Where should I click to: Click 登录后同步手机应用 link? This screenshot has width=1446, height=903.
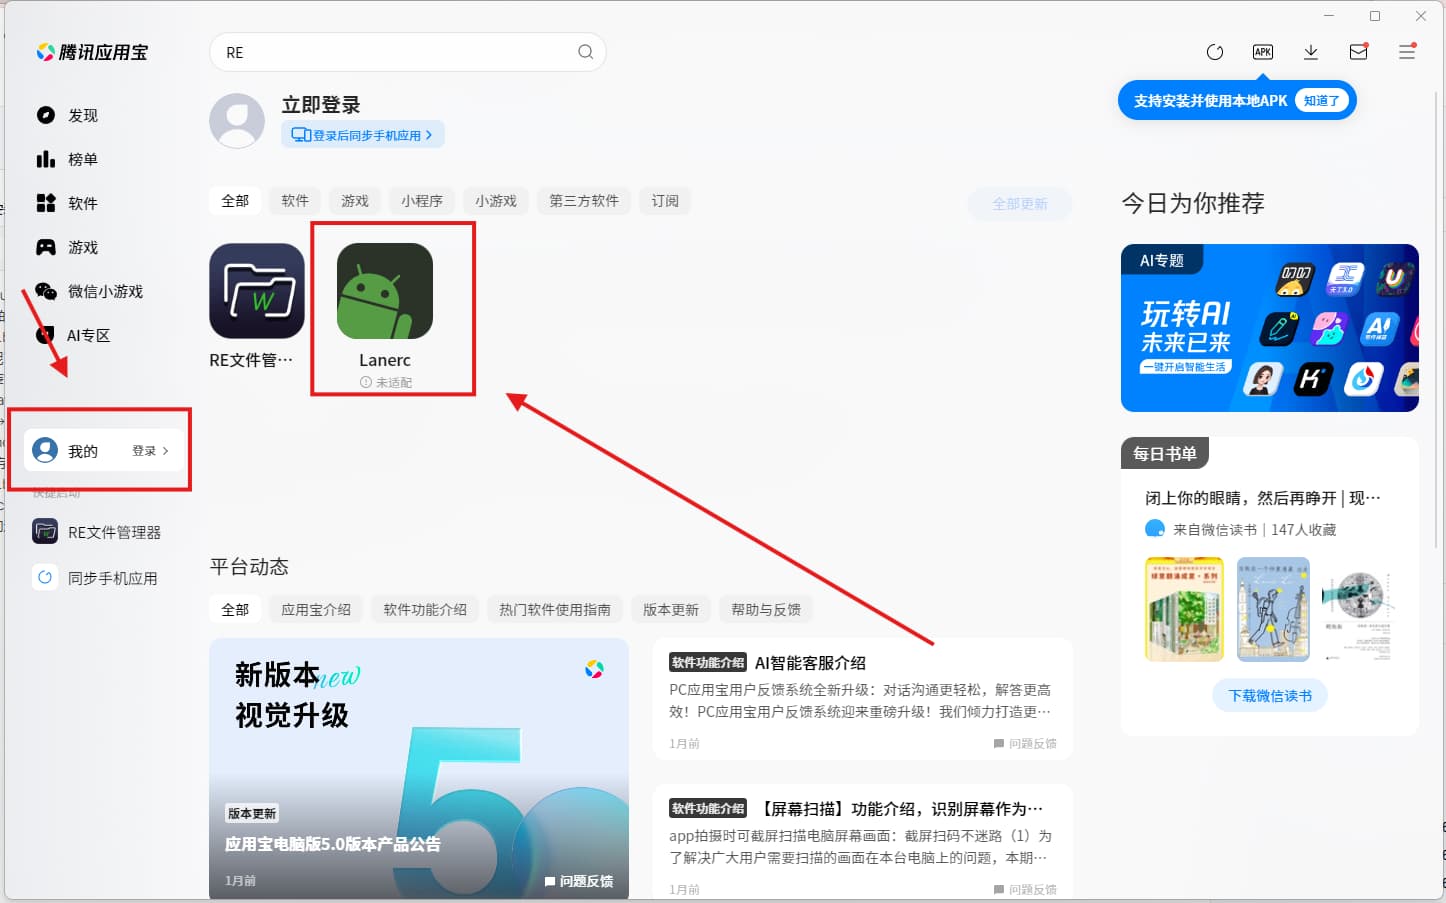coord(363,135)
